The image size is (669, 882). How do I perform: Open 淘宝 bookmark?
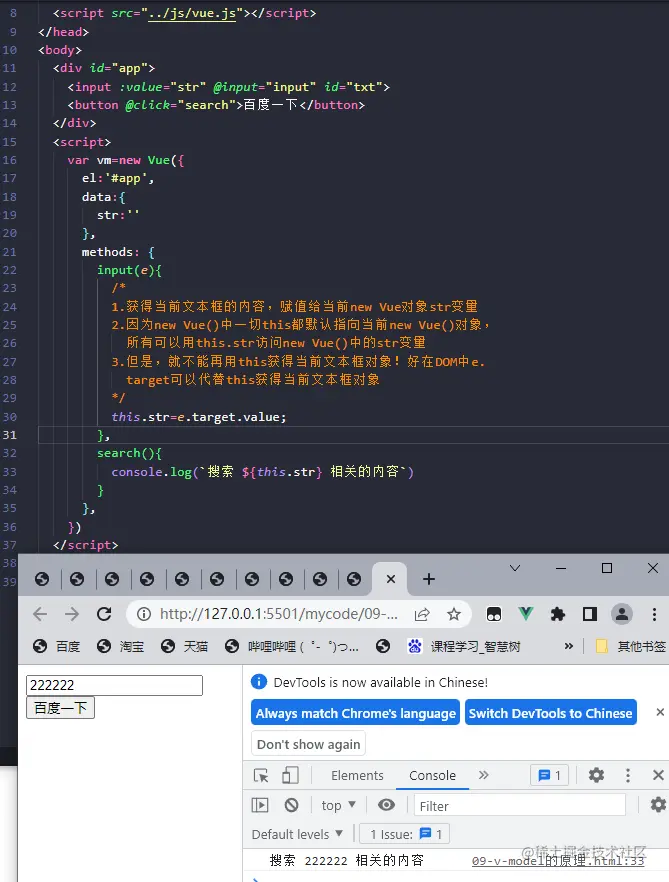(120, 646)
